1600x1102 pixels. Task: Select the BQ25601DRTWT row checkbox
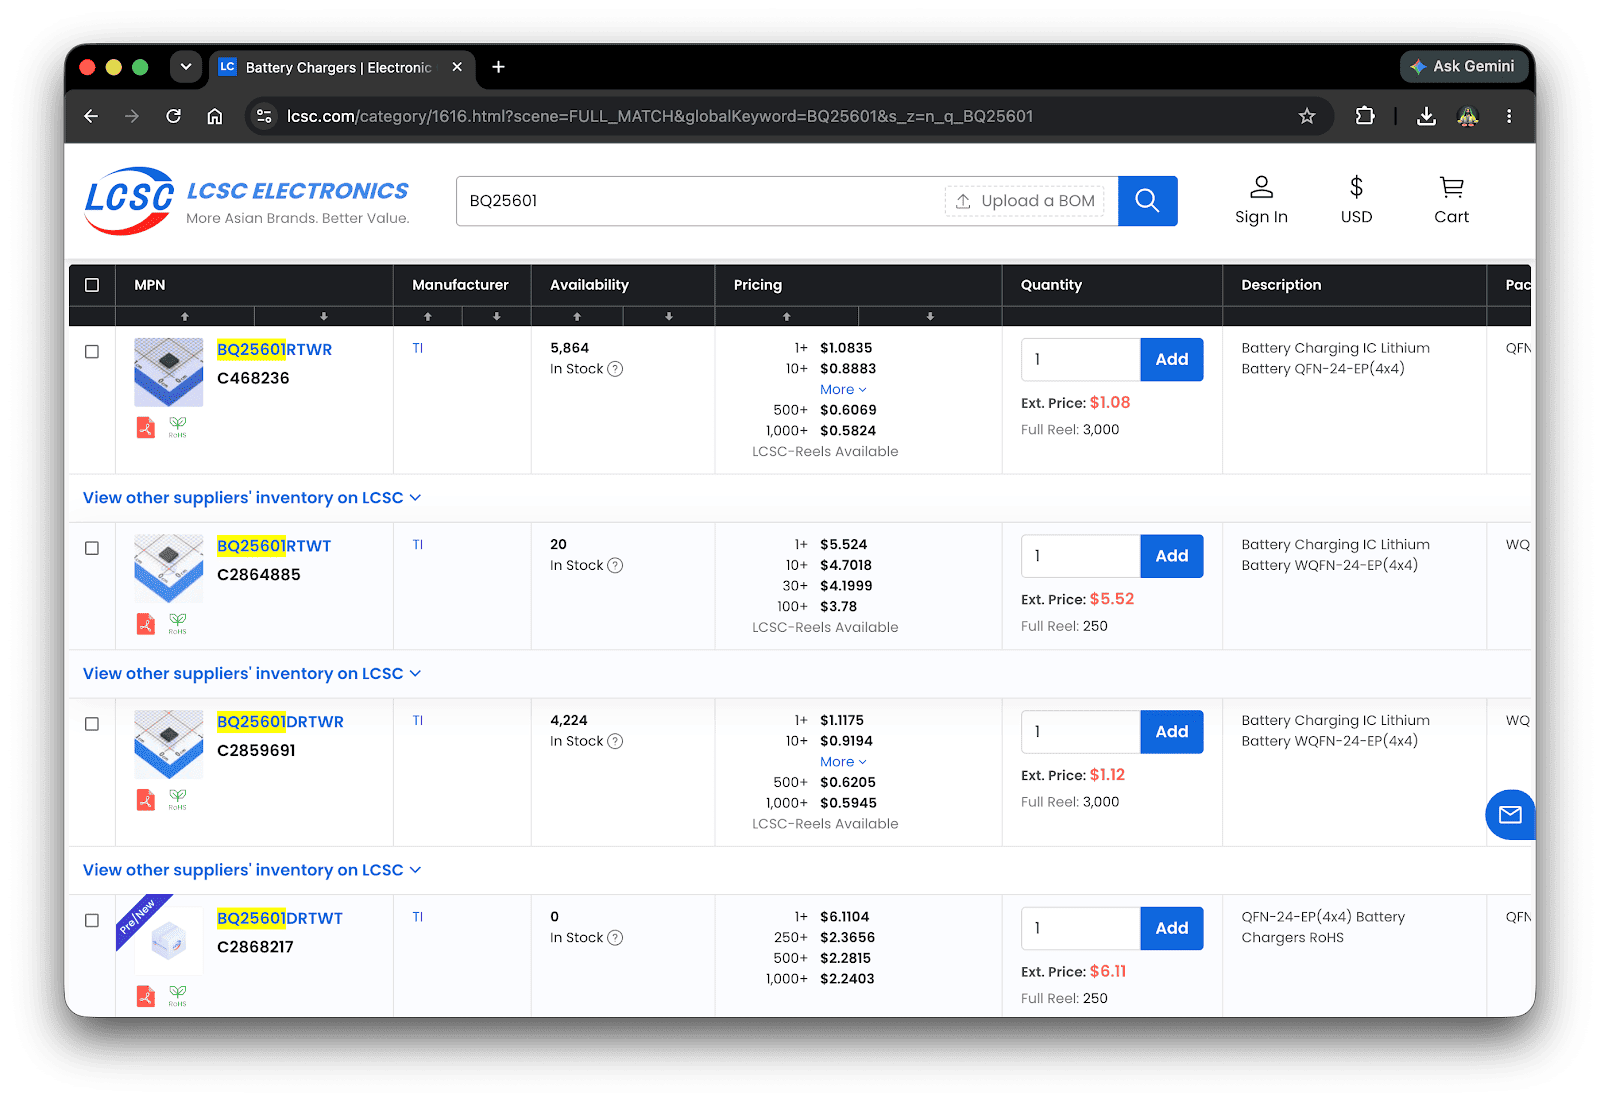pyautogui.click(x=92, y=920)
